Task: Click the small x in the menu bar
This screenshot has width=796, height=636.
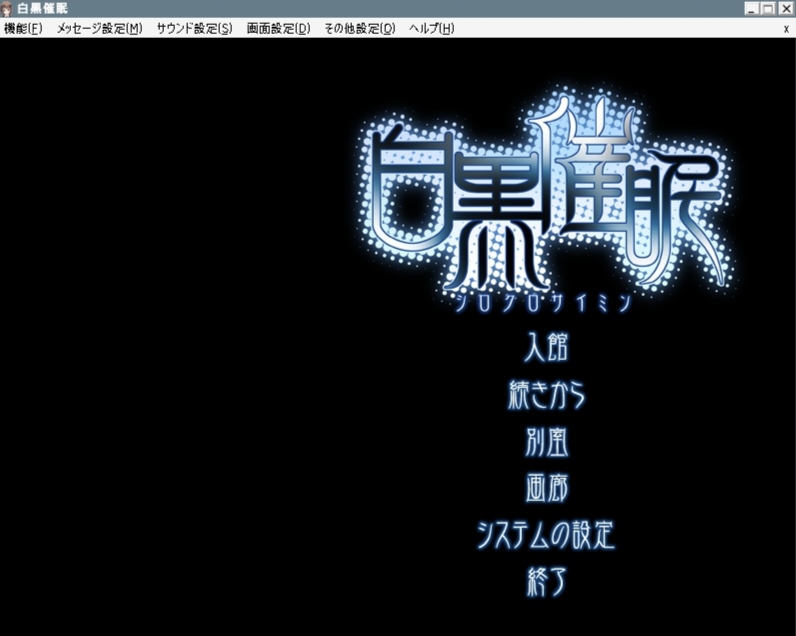Action: coord(786,29)
